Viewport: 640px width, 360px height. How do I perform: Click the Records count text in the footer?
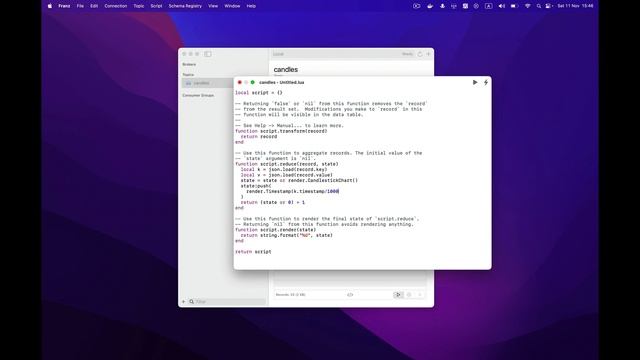291,295
